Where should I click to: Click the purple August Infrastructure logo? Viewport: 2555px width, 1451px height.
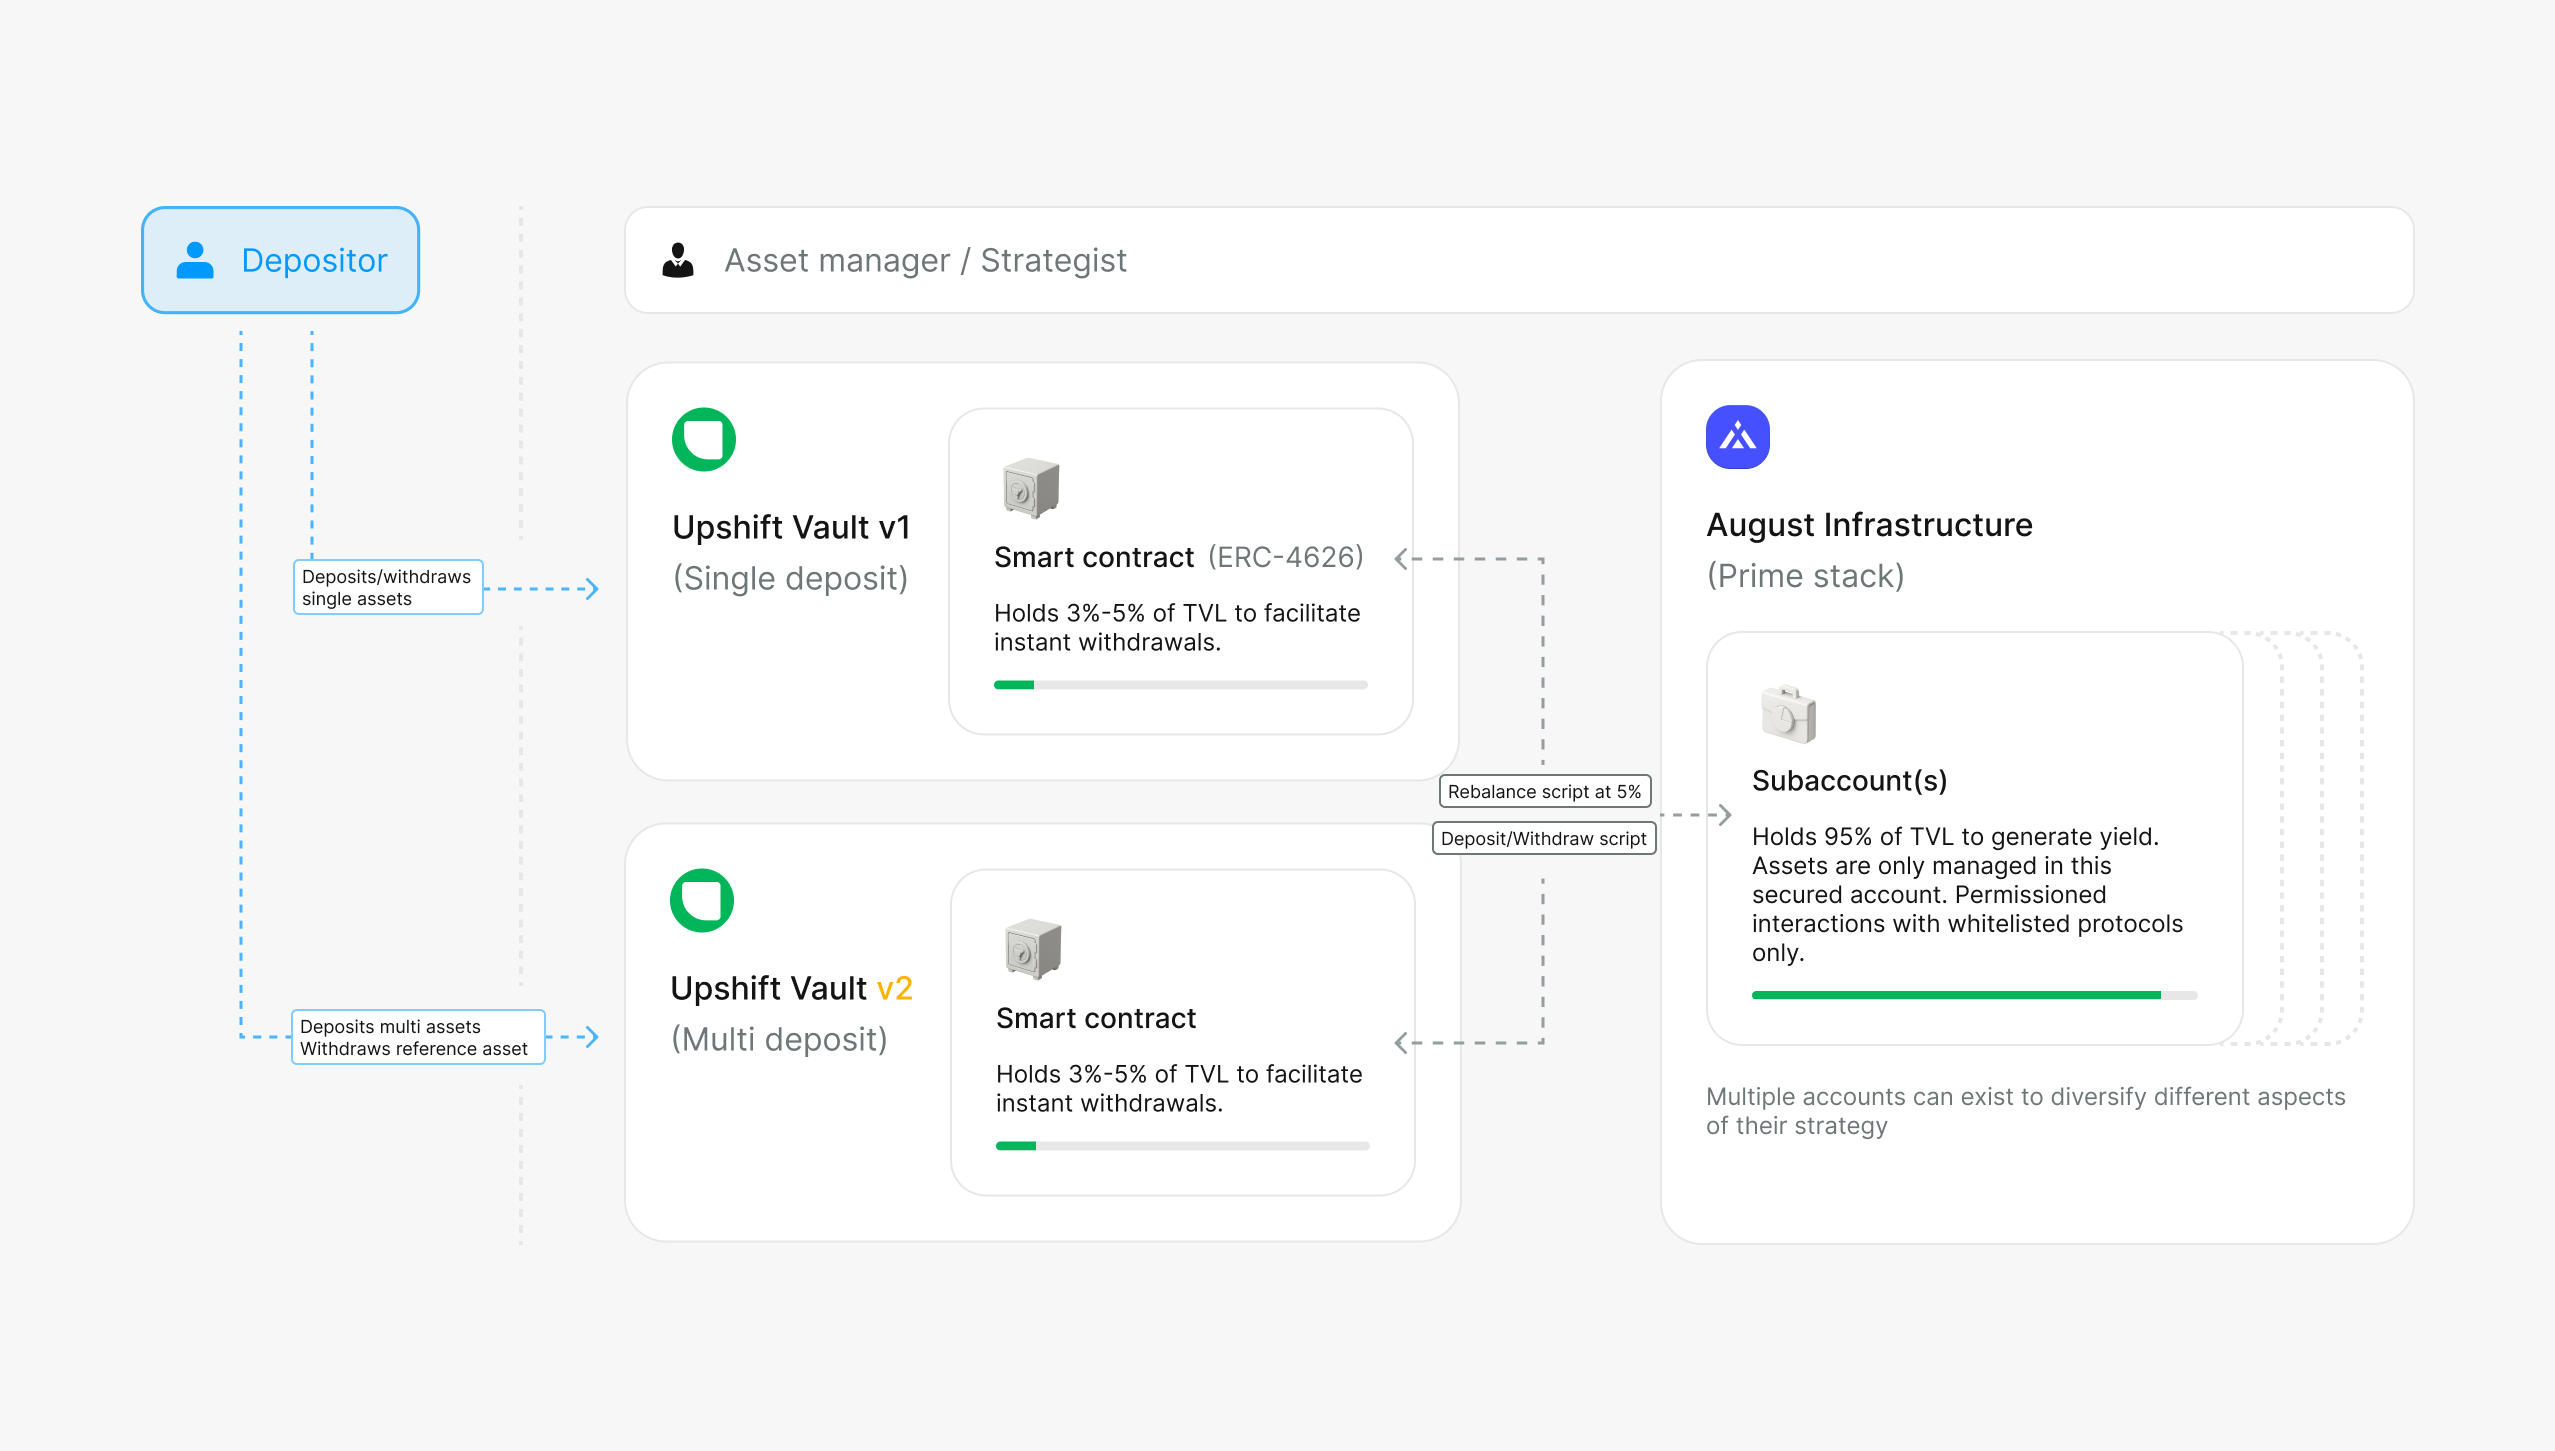pyautogui.click(x=1737, y=437)
